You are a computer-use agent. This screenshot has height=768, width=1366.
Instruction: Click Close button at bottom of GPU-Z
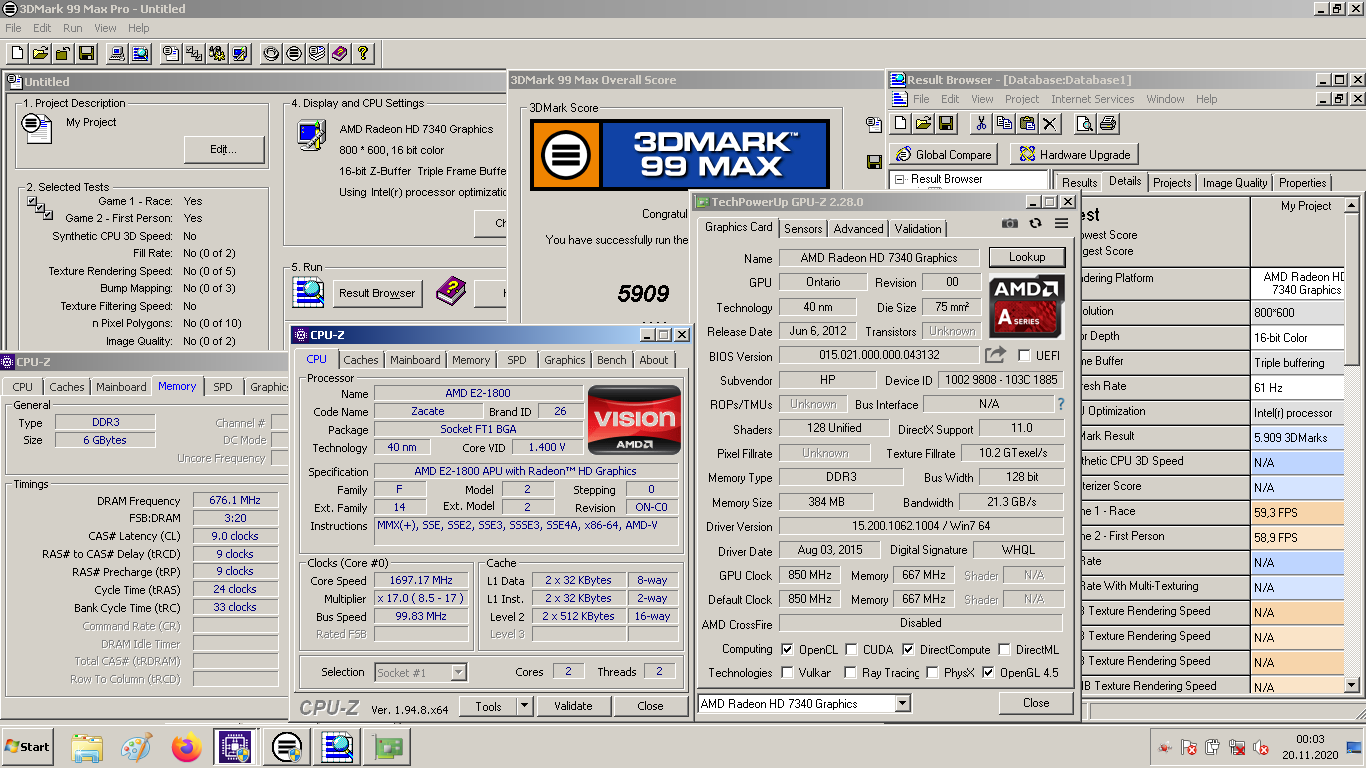click(1036, 703)
